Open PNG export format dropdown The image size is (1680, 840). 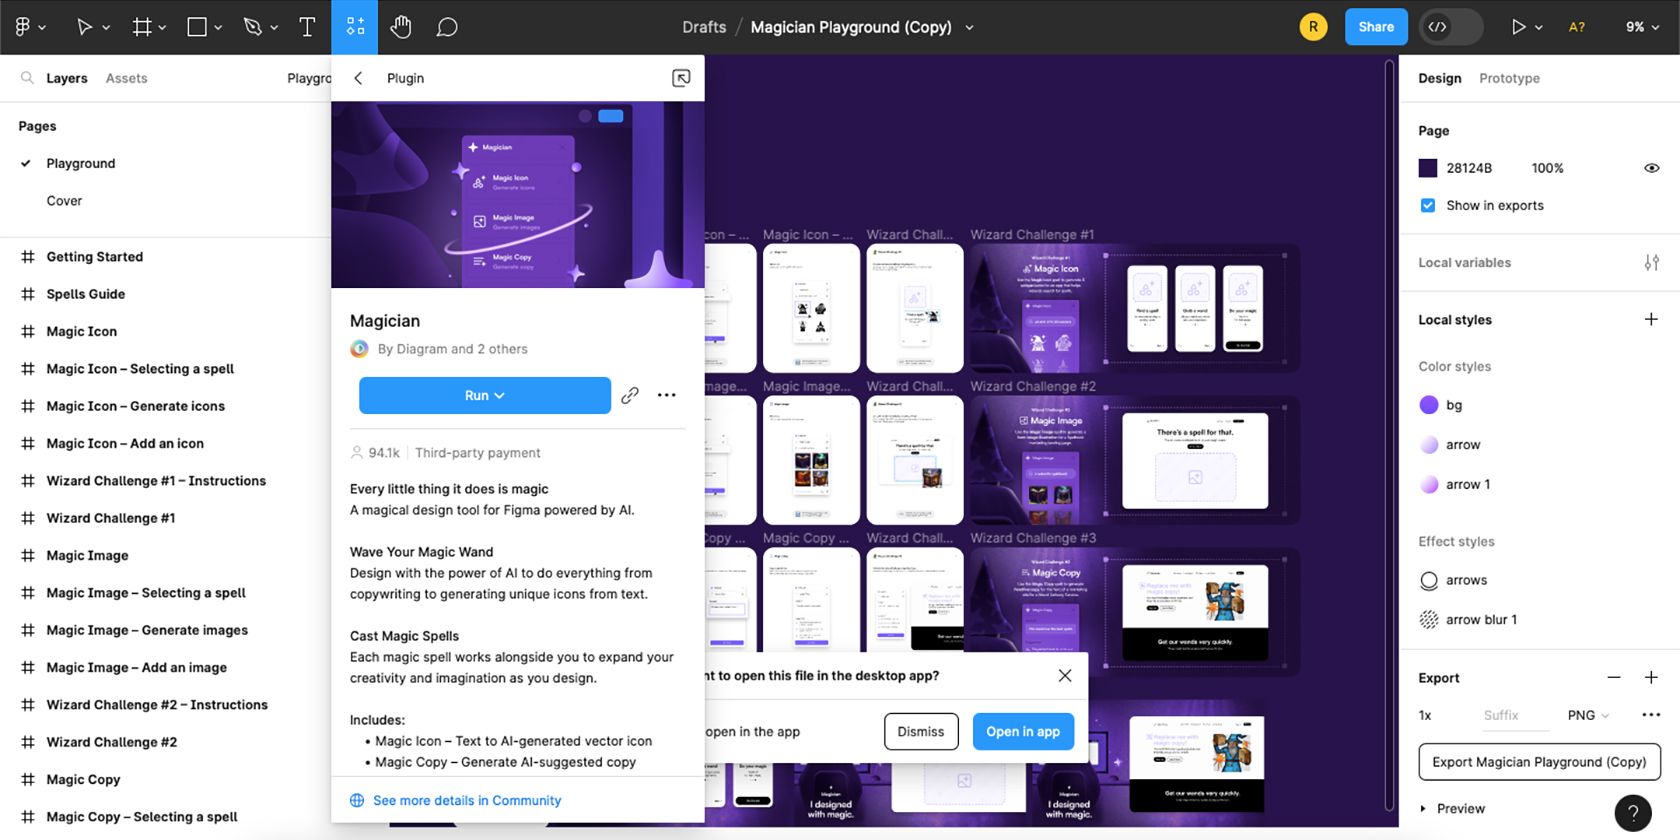pyautogui.click(x=1588, y=715)
